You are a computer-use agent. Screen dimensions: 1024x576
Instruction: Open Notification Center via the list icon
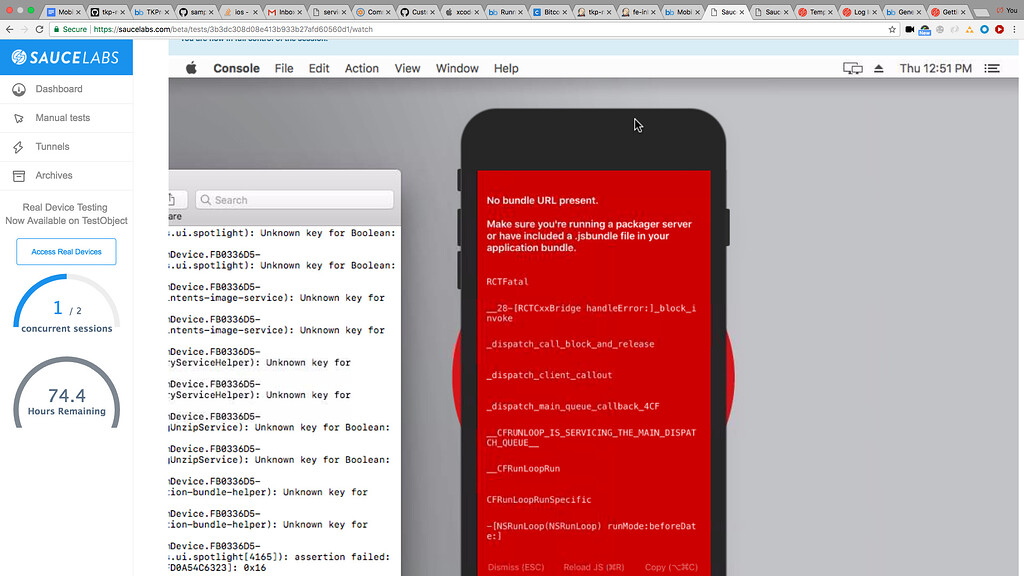point(992,68)
